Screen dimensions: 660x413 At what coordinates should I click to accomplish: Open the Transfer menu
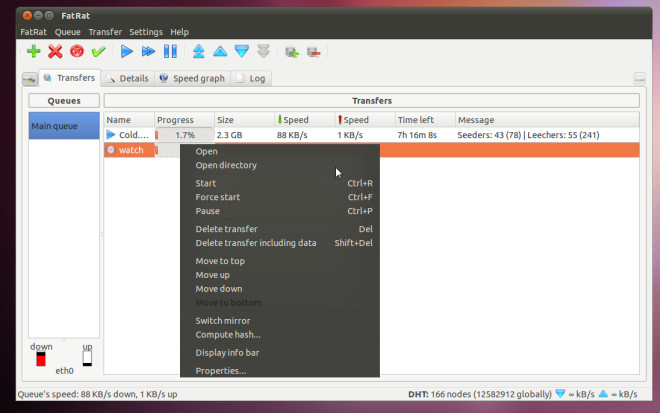[x=105, y=32]
